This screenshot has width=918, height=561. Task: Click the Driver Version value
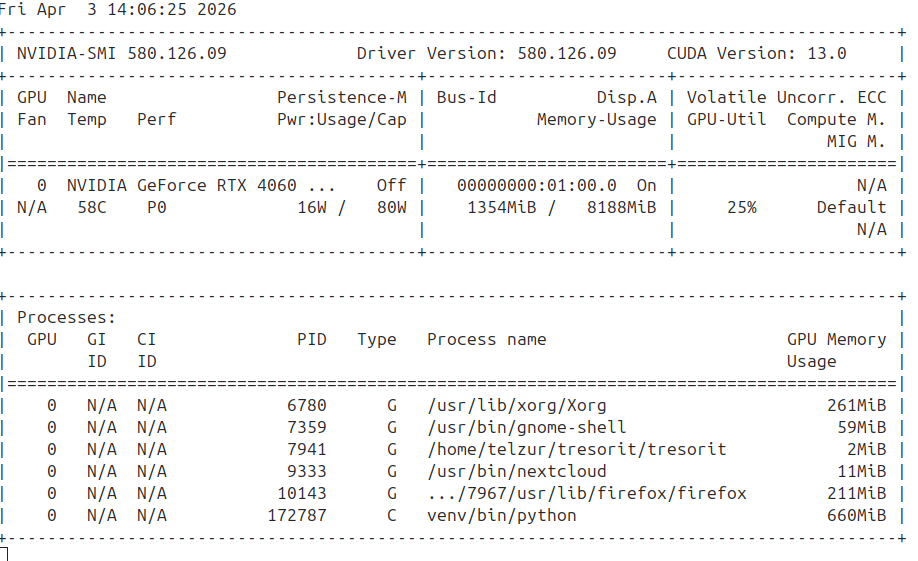tap(567, 53)
